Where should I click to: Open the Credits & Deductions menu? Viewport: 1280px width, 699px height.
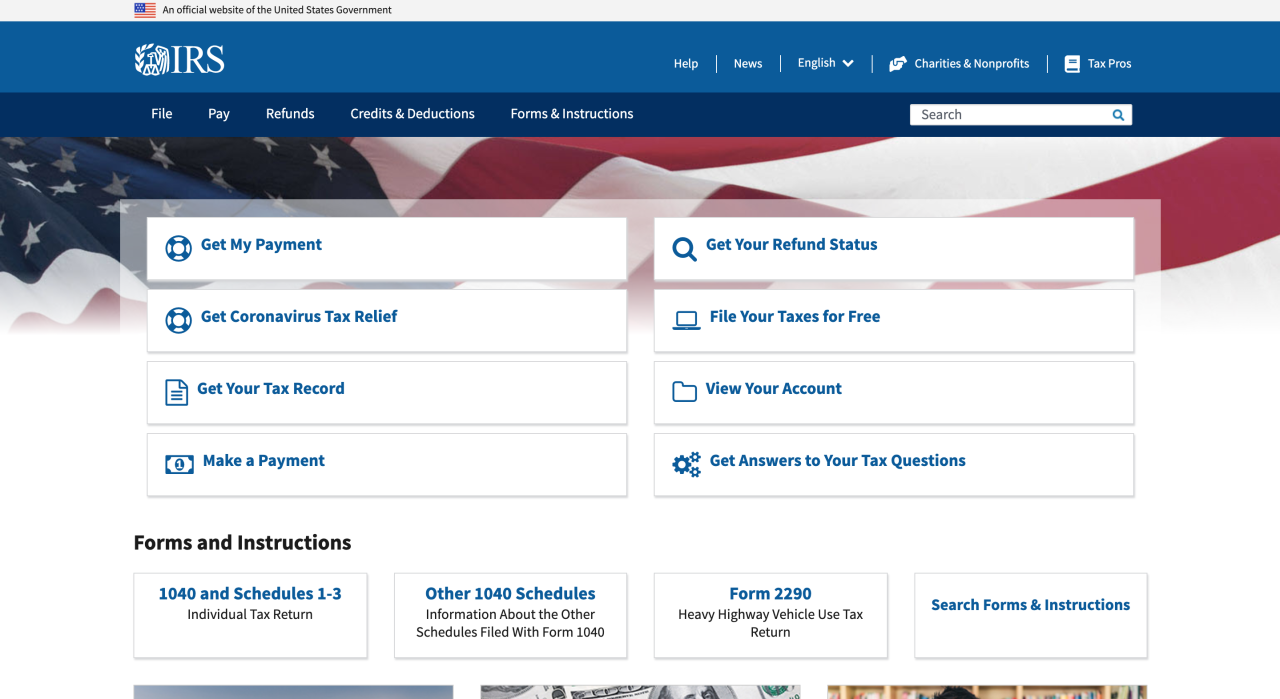pyautogui.click(x=412, y=114)
